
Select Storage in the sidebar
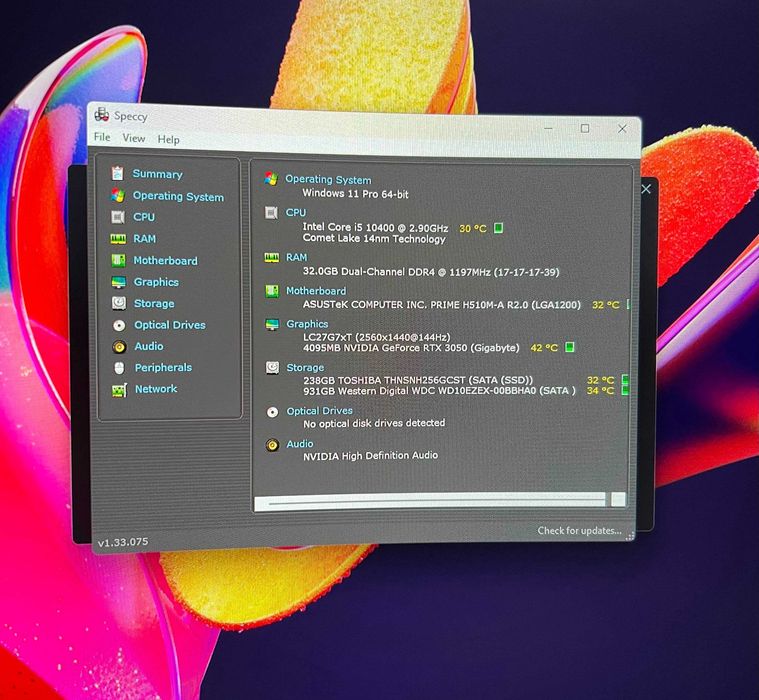(154, 304)
